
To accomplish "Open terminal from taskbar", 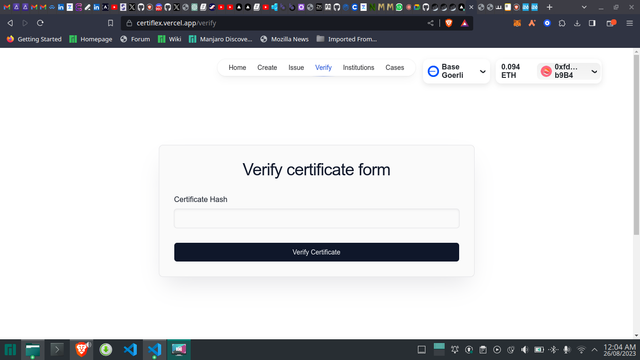I will coord(57,350).
